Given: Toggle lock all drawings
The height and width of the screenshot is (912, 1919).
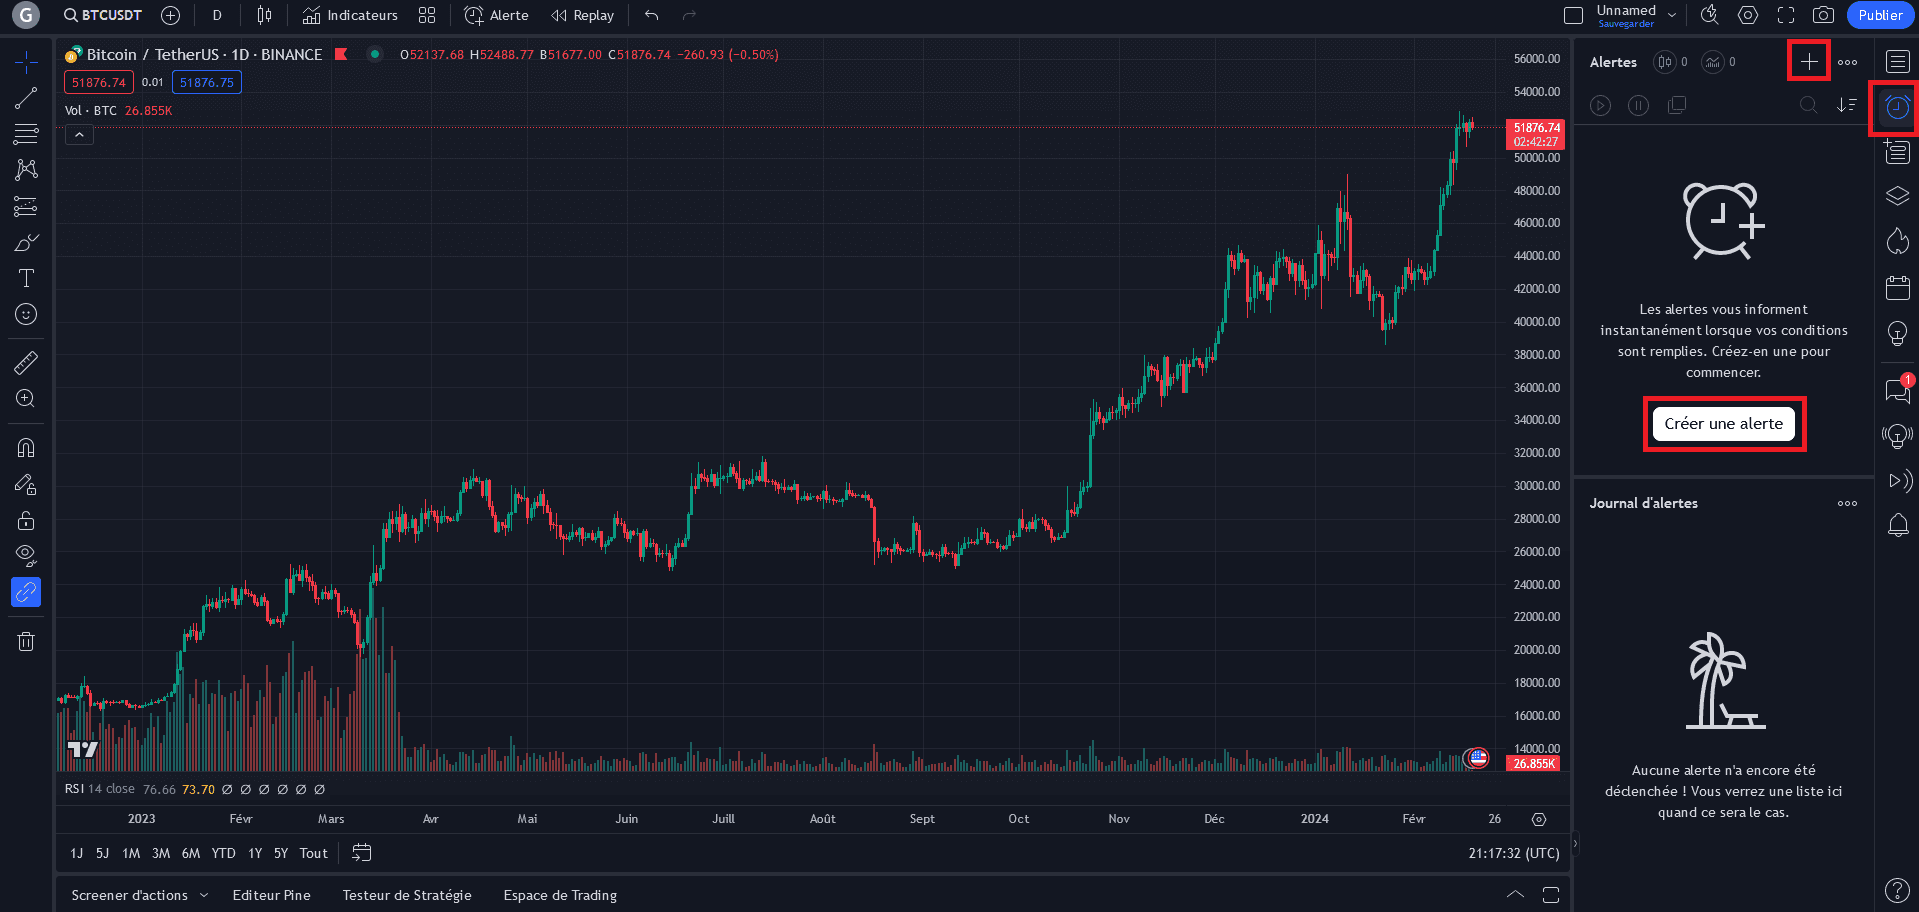Looking at the screenshot, I should (26, 520).
